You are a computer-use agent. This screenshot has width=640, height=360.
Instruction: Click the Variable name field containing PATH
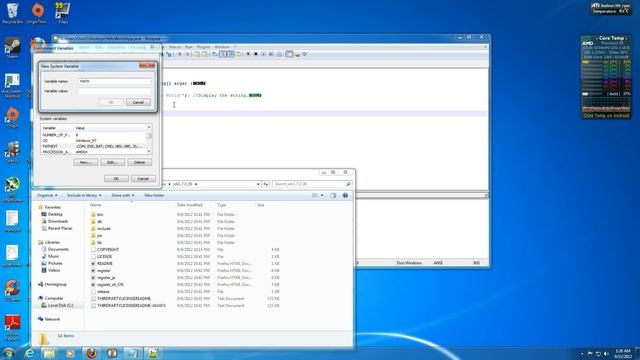[115, 81]
